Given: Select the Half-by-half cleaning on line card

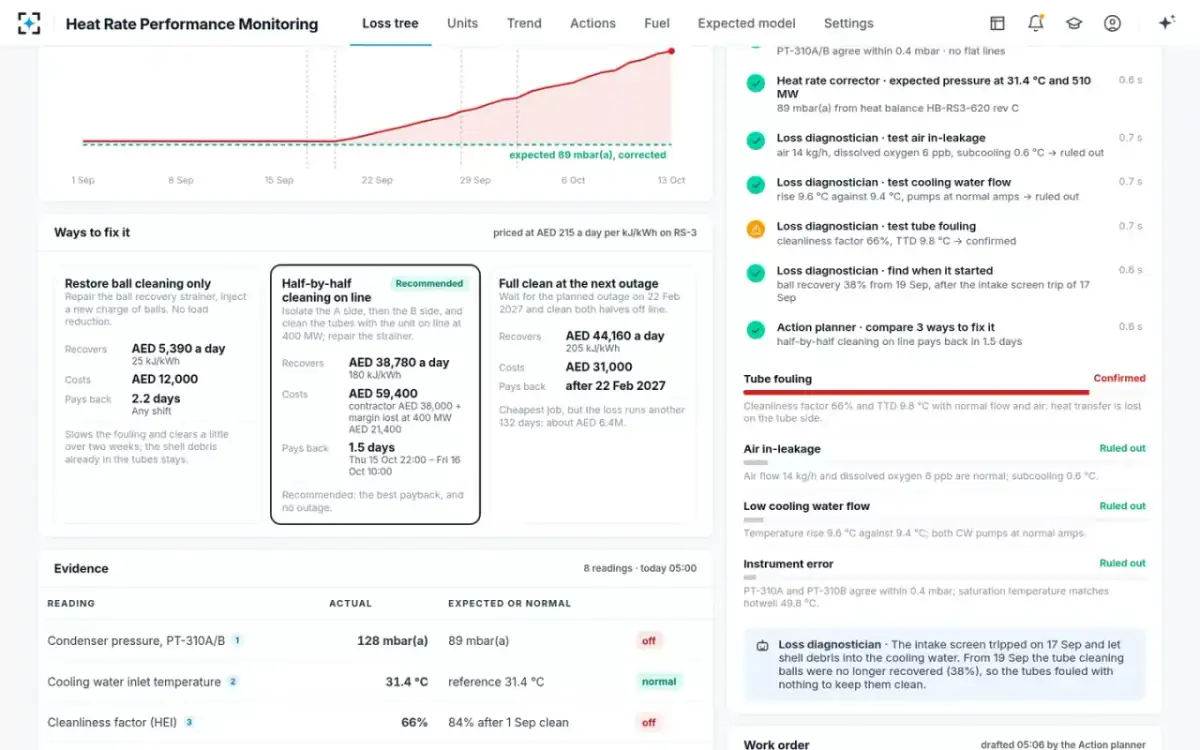Looking at the screenshot, I should [375, 395].
